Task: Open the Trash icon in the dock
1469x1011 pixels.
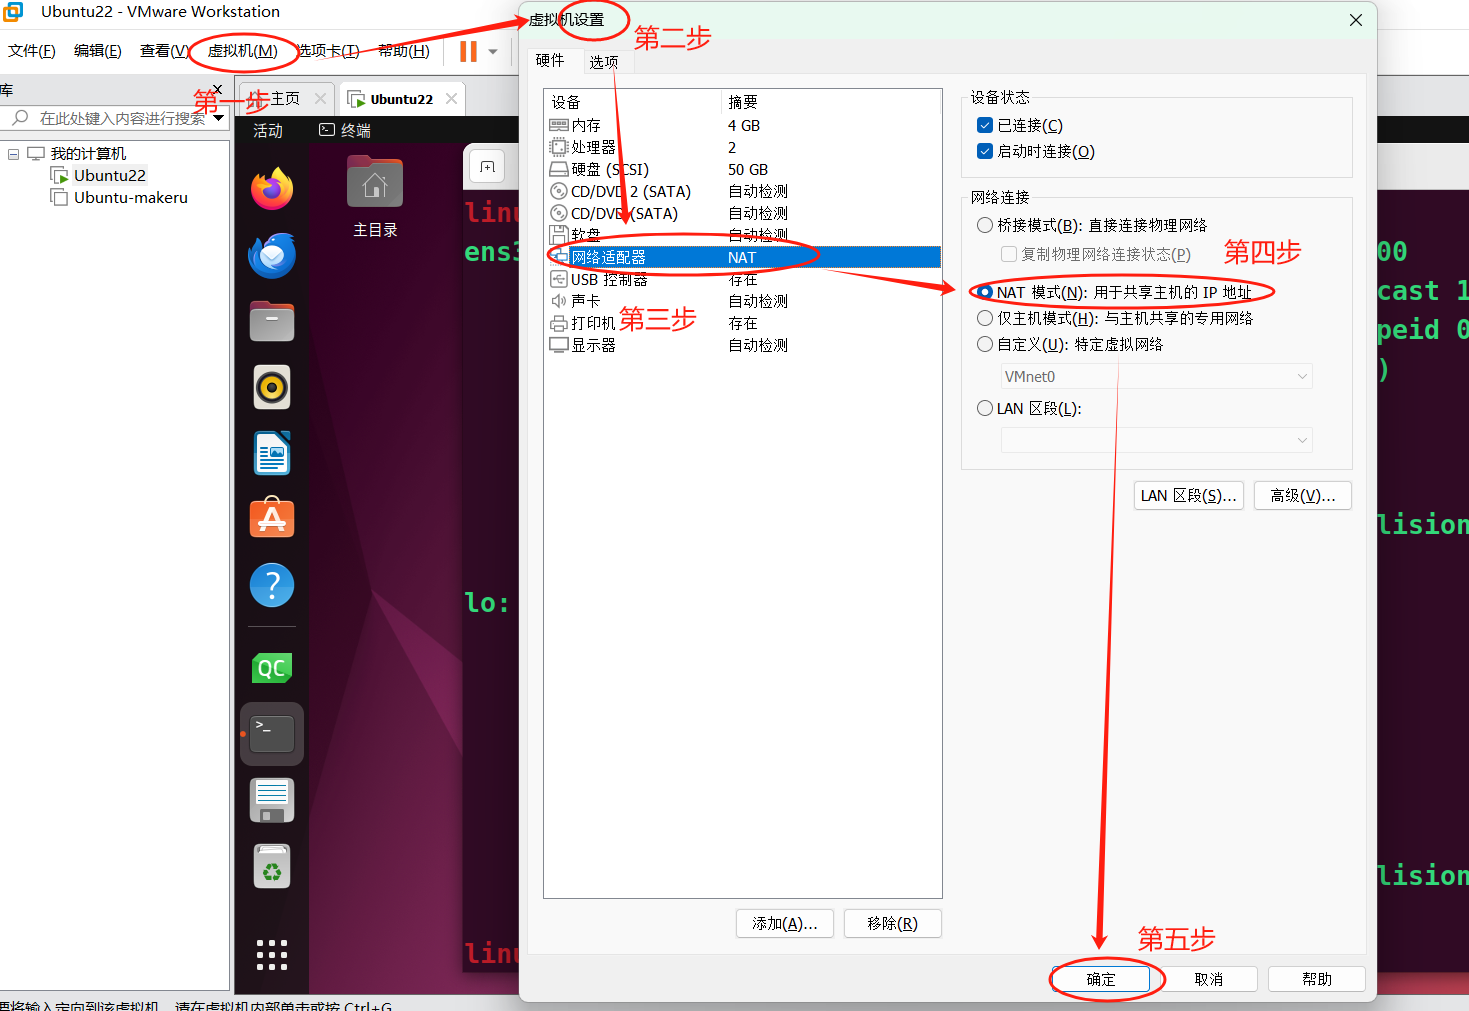Action: [x=272, y=866]
